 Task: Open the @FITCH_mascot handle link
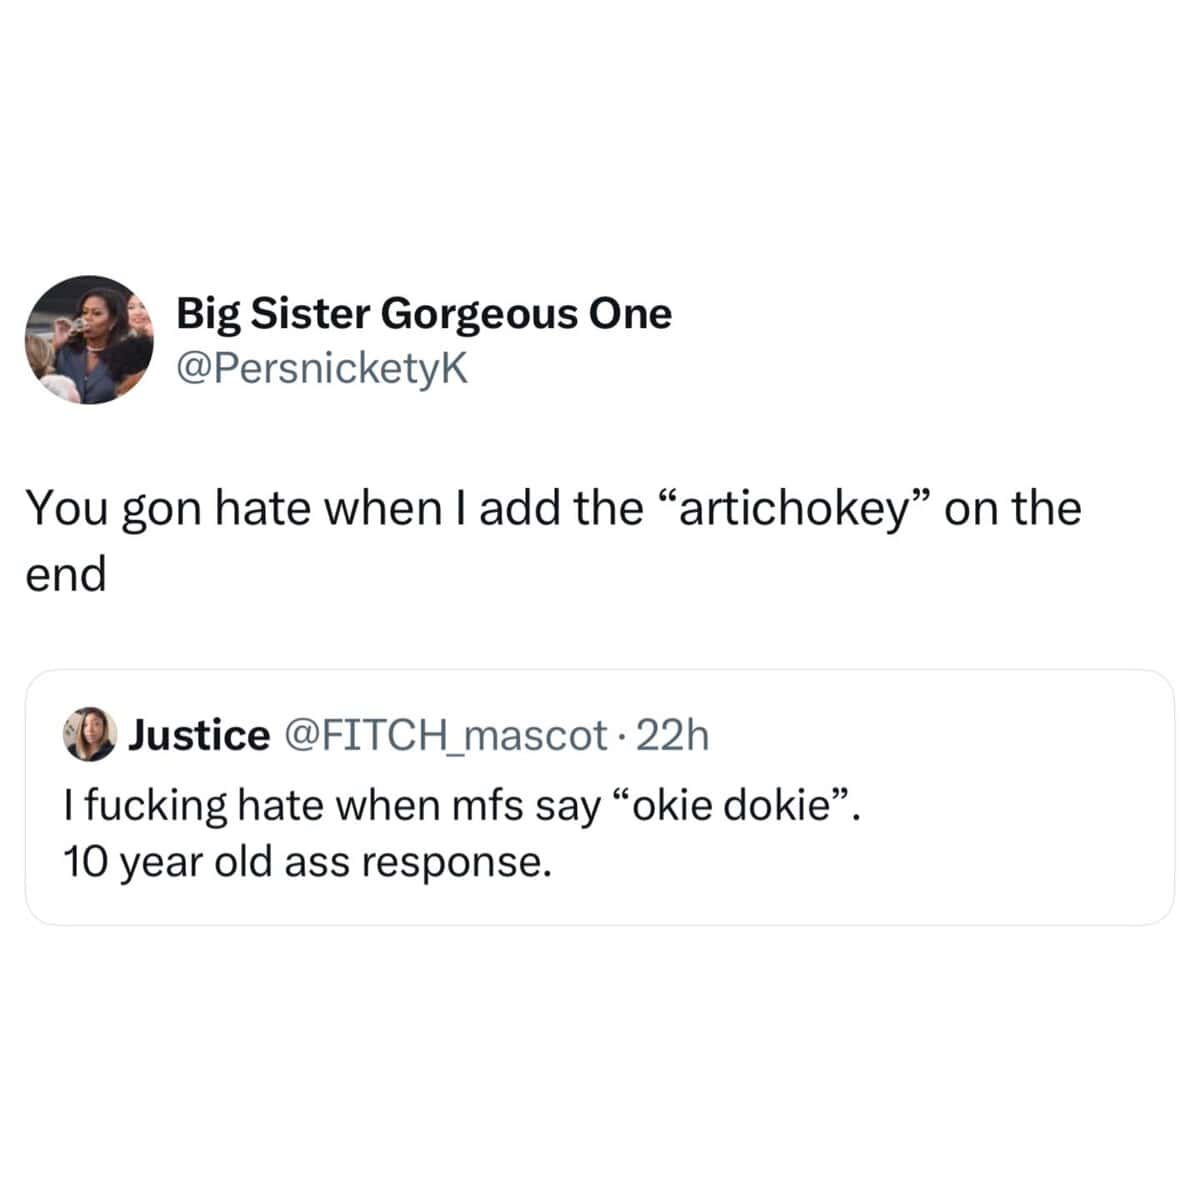click(447, 736)
